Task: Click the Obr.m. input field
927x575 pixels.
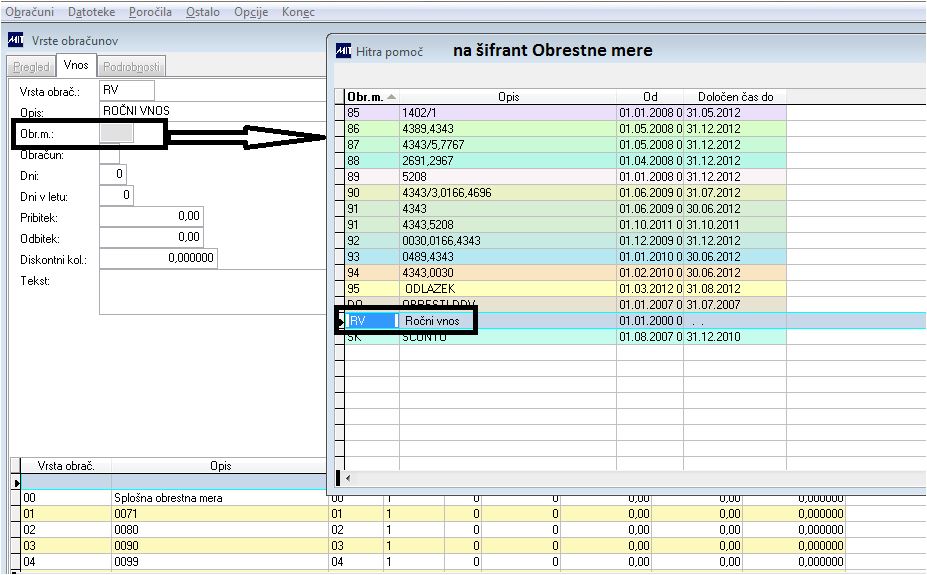Action: 116,134
